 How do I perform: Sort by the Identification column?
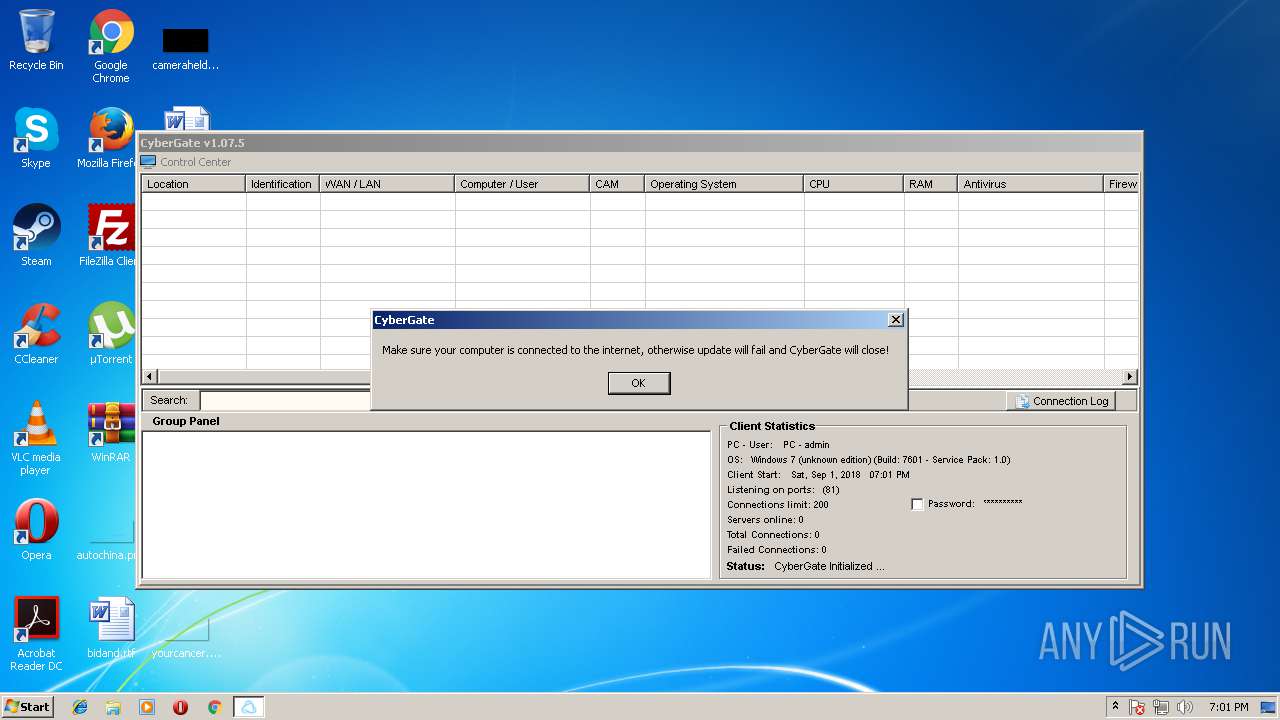(x=282, y=184)
